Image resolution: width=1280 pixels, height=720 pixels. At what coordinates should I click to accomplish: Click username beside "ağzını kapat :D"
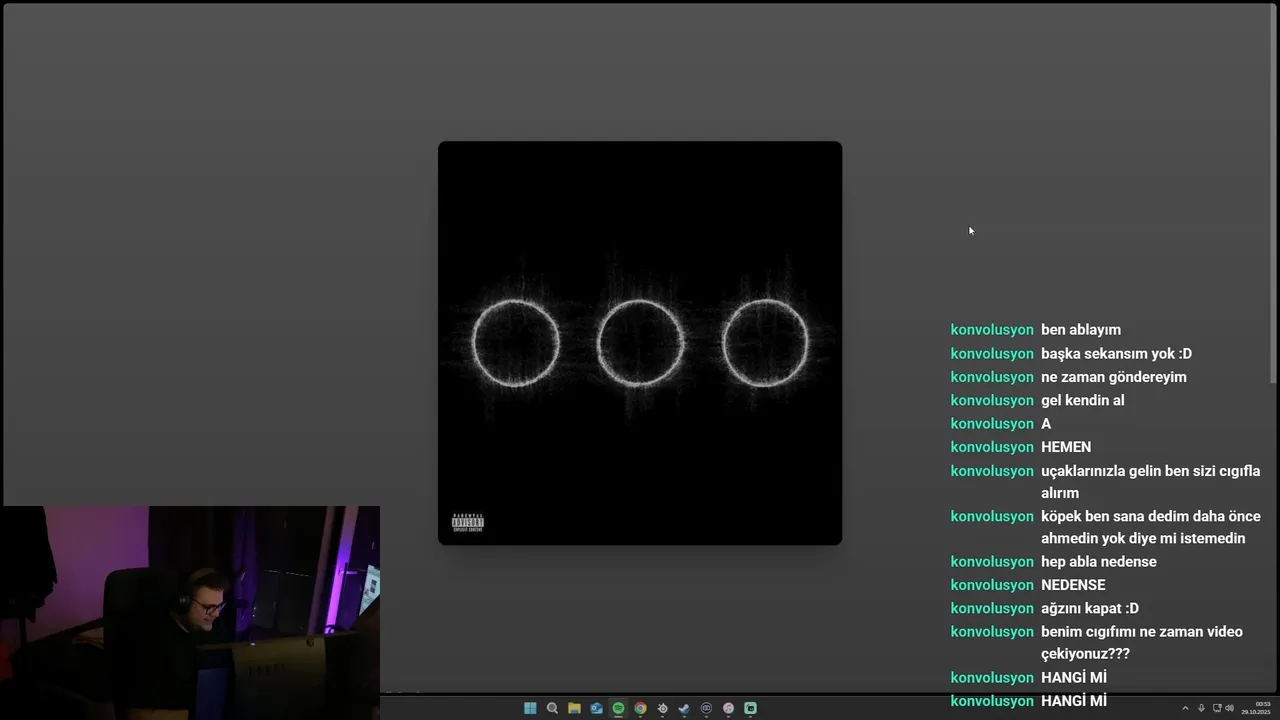(992, 608)
